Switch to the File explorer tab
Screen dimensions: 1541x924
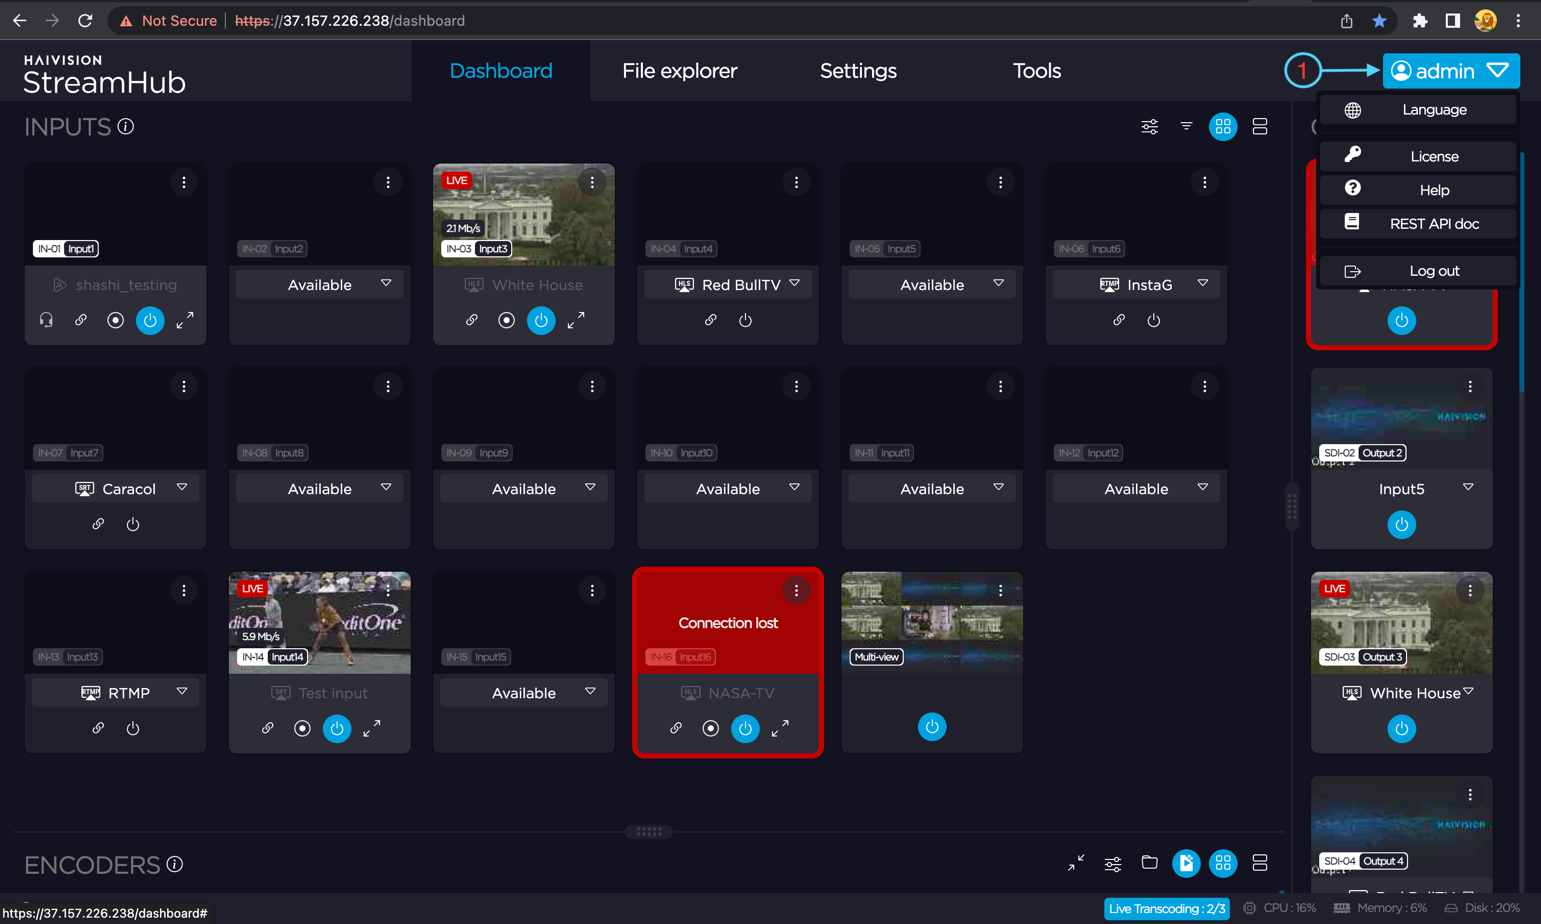(679, 71)
